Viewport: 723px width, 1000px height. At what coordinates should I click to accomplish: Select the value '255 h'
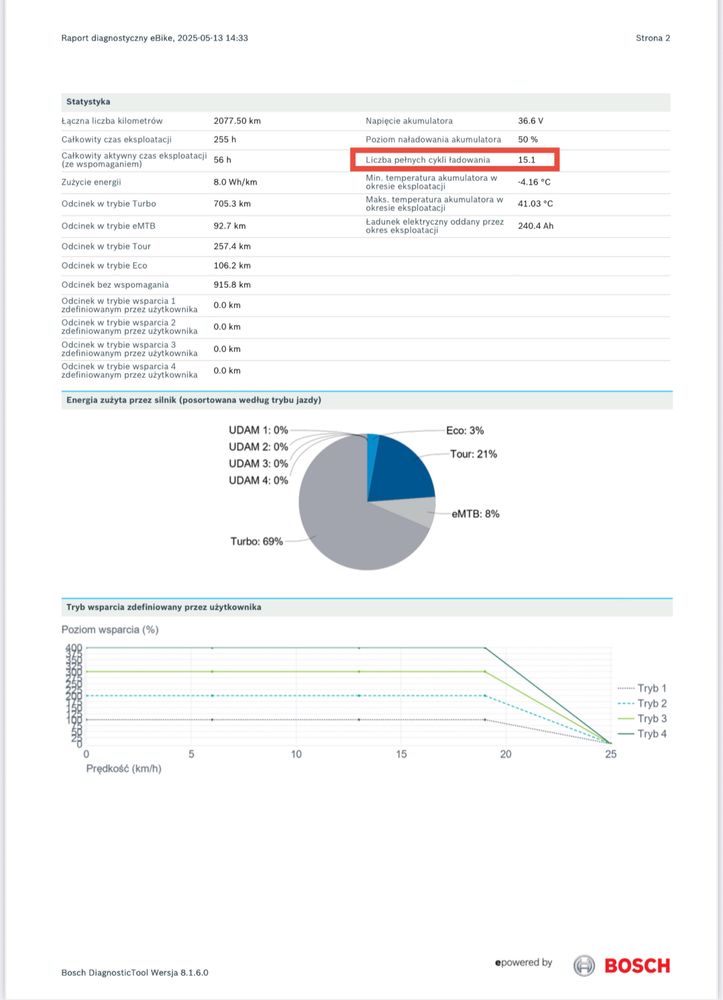click(x=225, y=139)
